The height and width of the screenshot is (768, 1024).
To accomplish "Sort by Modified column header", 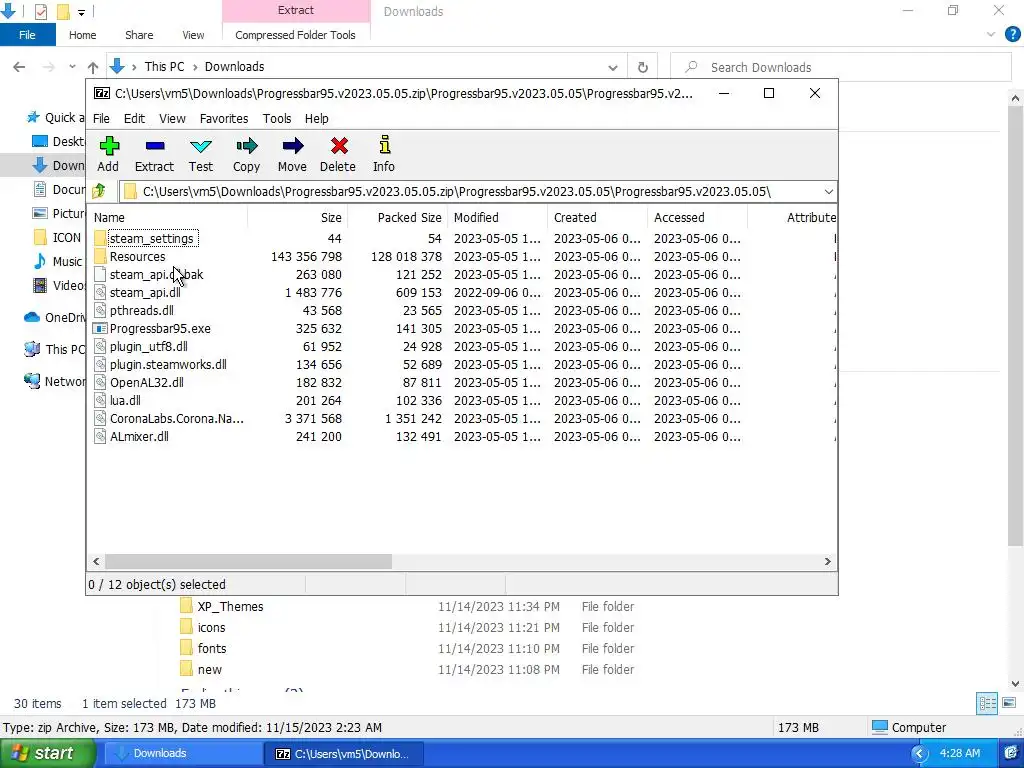I will (497, 217).
